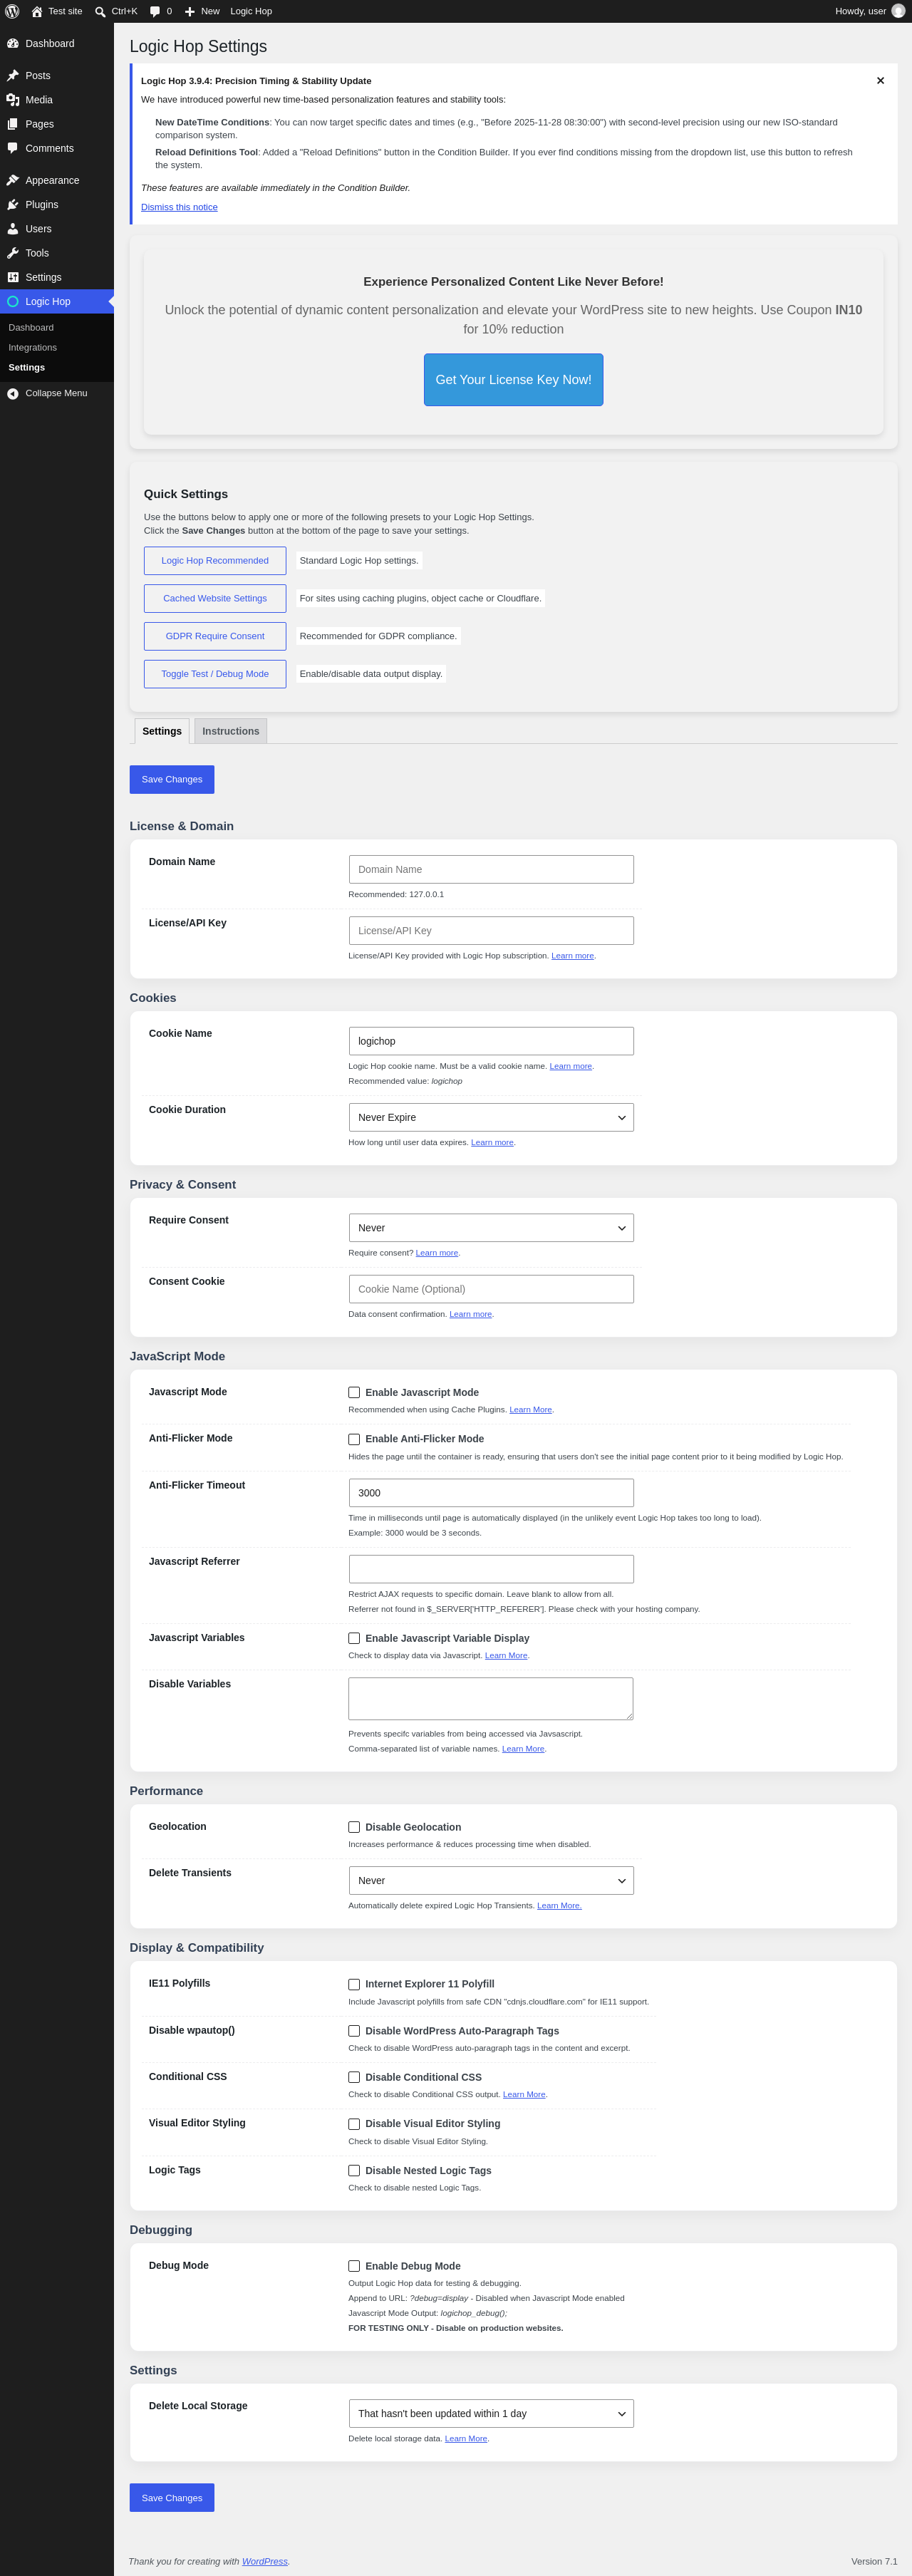Click the Posts pin icon in the sidebar
The height and width of the screenshot is (2576, 912).
(13, 76)
